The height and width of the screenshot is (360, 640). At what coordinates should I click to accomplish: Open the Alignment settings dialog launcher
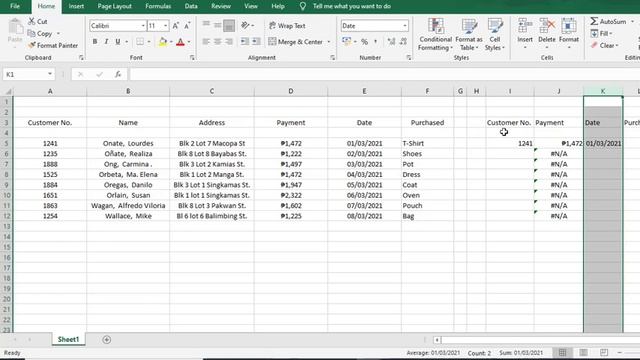333,58
